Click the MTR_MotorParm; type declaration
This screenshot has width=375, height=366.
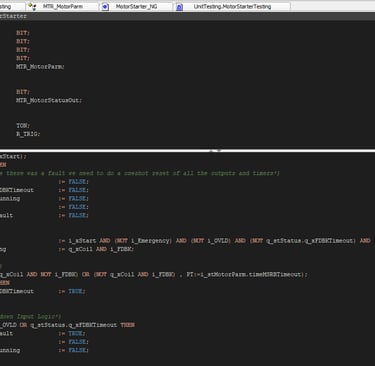pyautogui.click(x=40, y=67)
